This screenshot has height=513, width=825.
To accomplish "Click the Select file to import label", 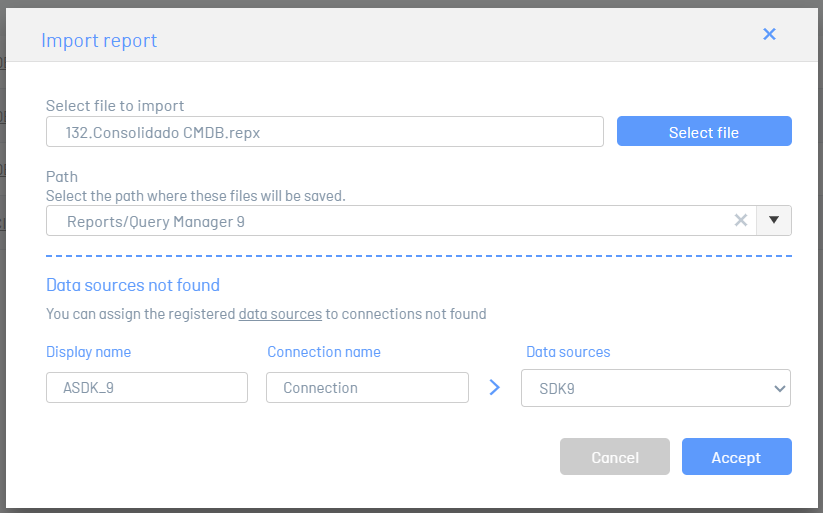I will click(115, 106).
